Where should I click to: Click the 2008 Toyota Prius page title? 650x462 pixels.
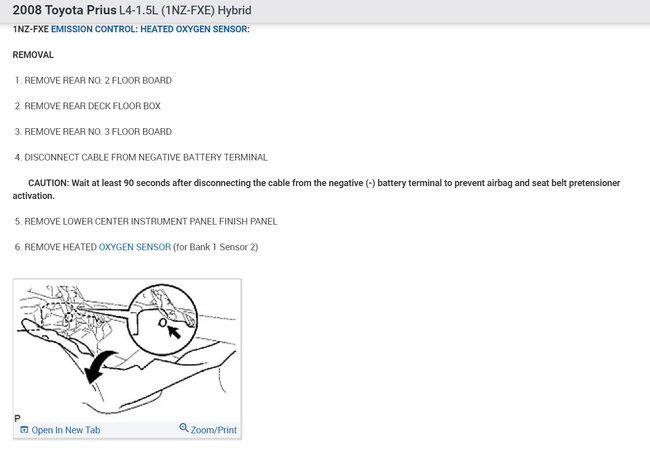64,10
